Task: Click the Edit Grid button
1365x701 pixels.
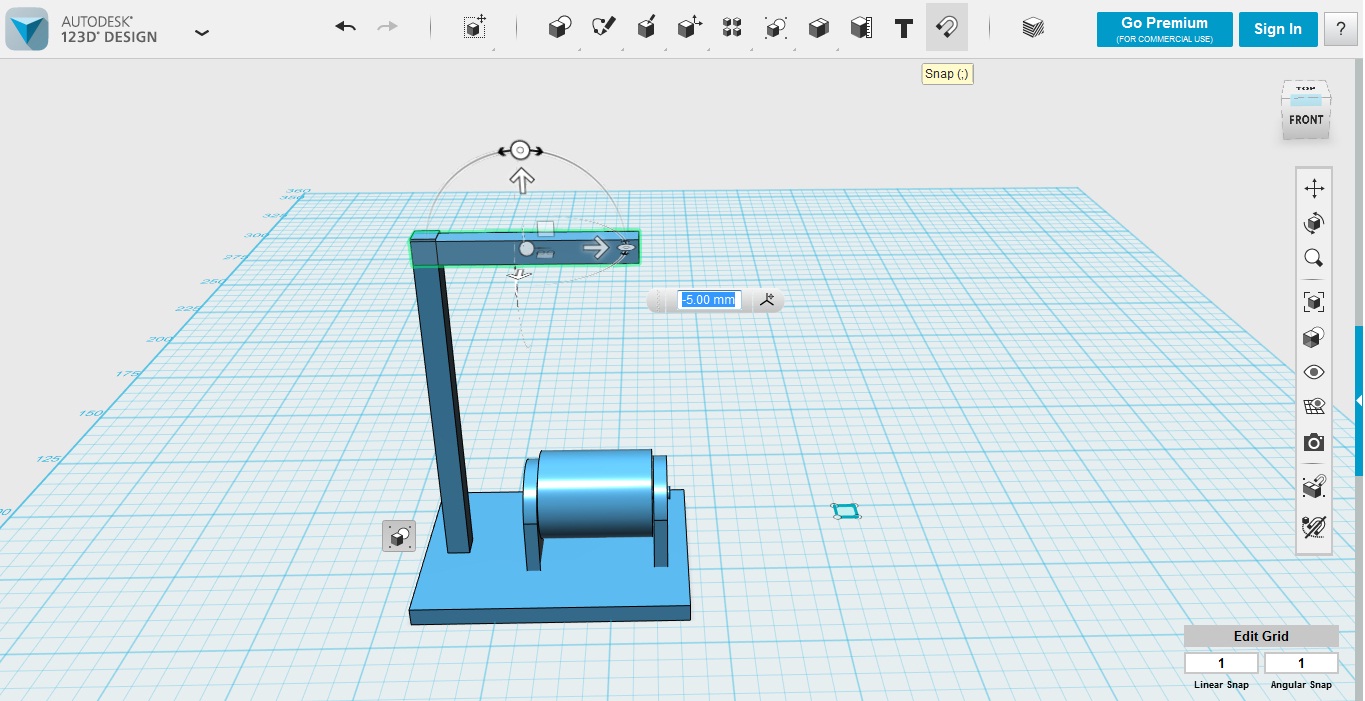Action: tap(1261, 636)
